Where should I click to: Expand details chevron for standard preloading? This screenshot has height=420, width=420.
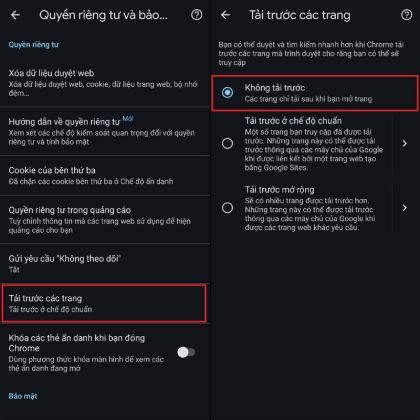click(x=405, y=144)
